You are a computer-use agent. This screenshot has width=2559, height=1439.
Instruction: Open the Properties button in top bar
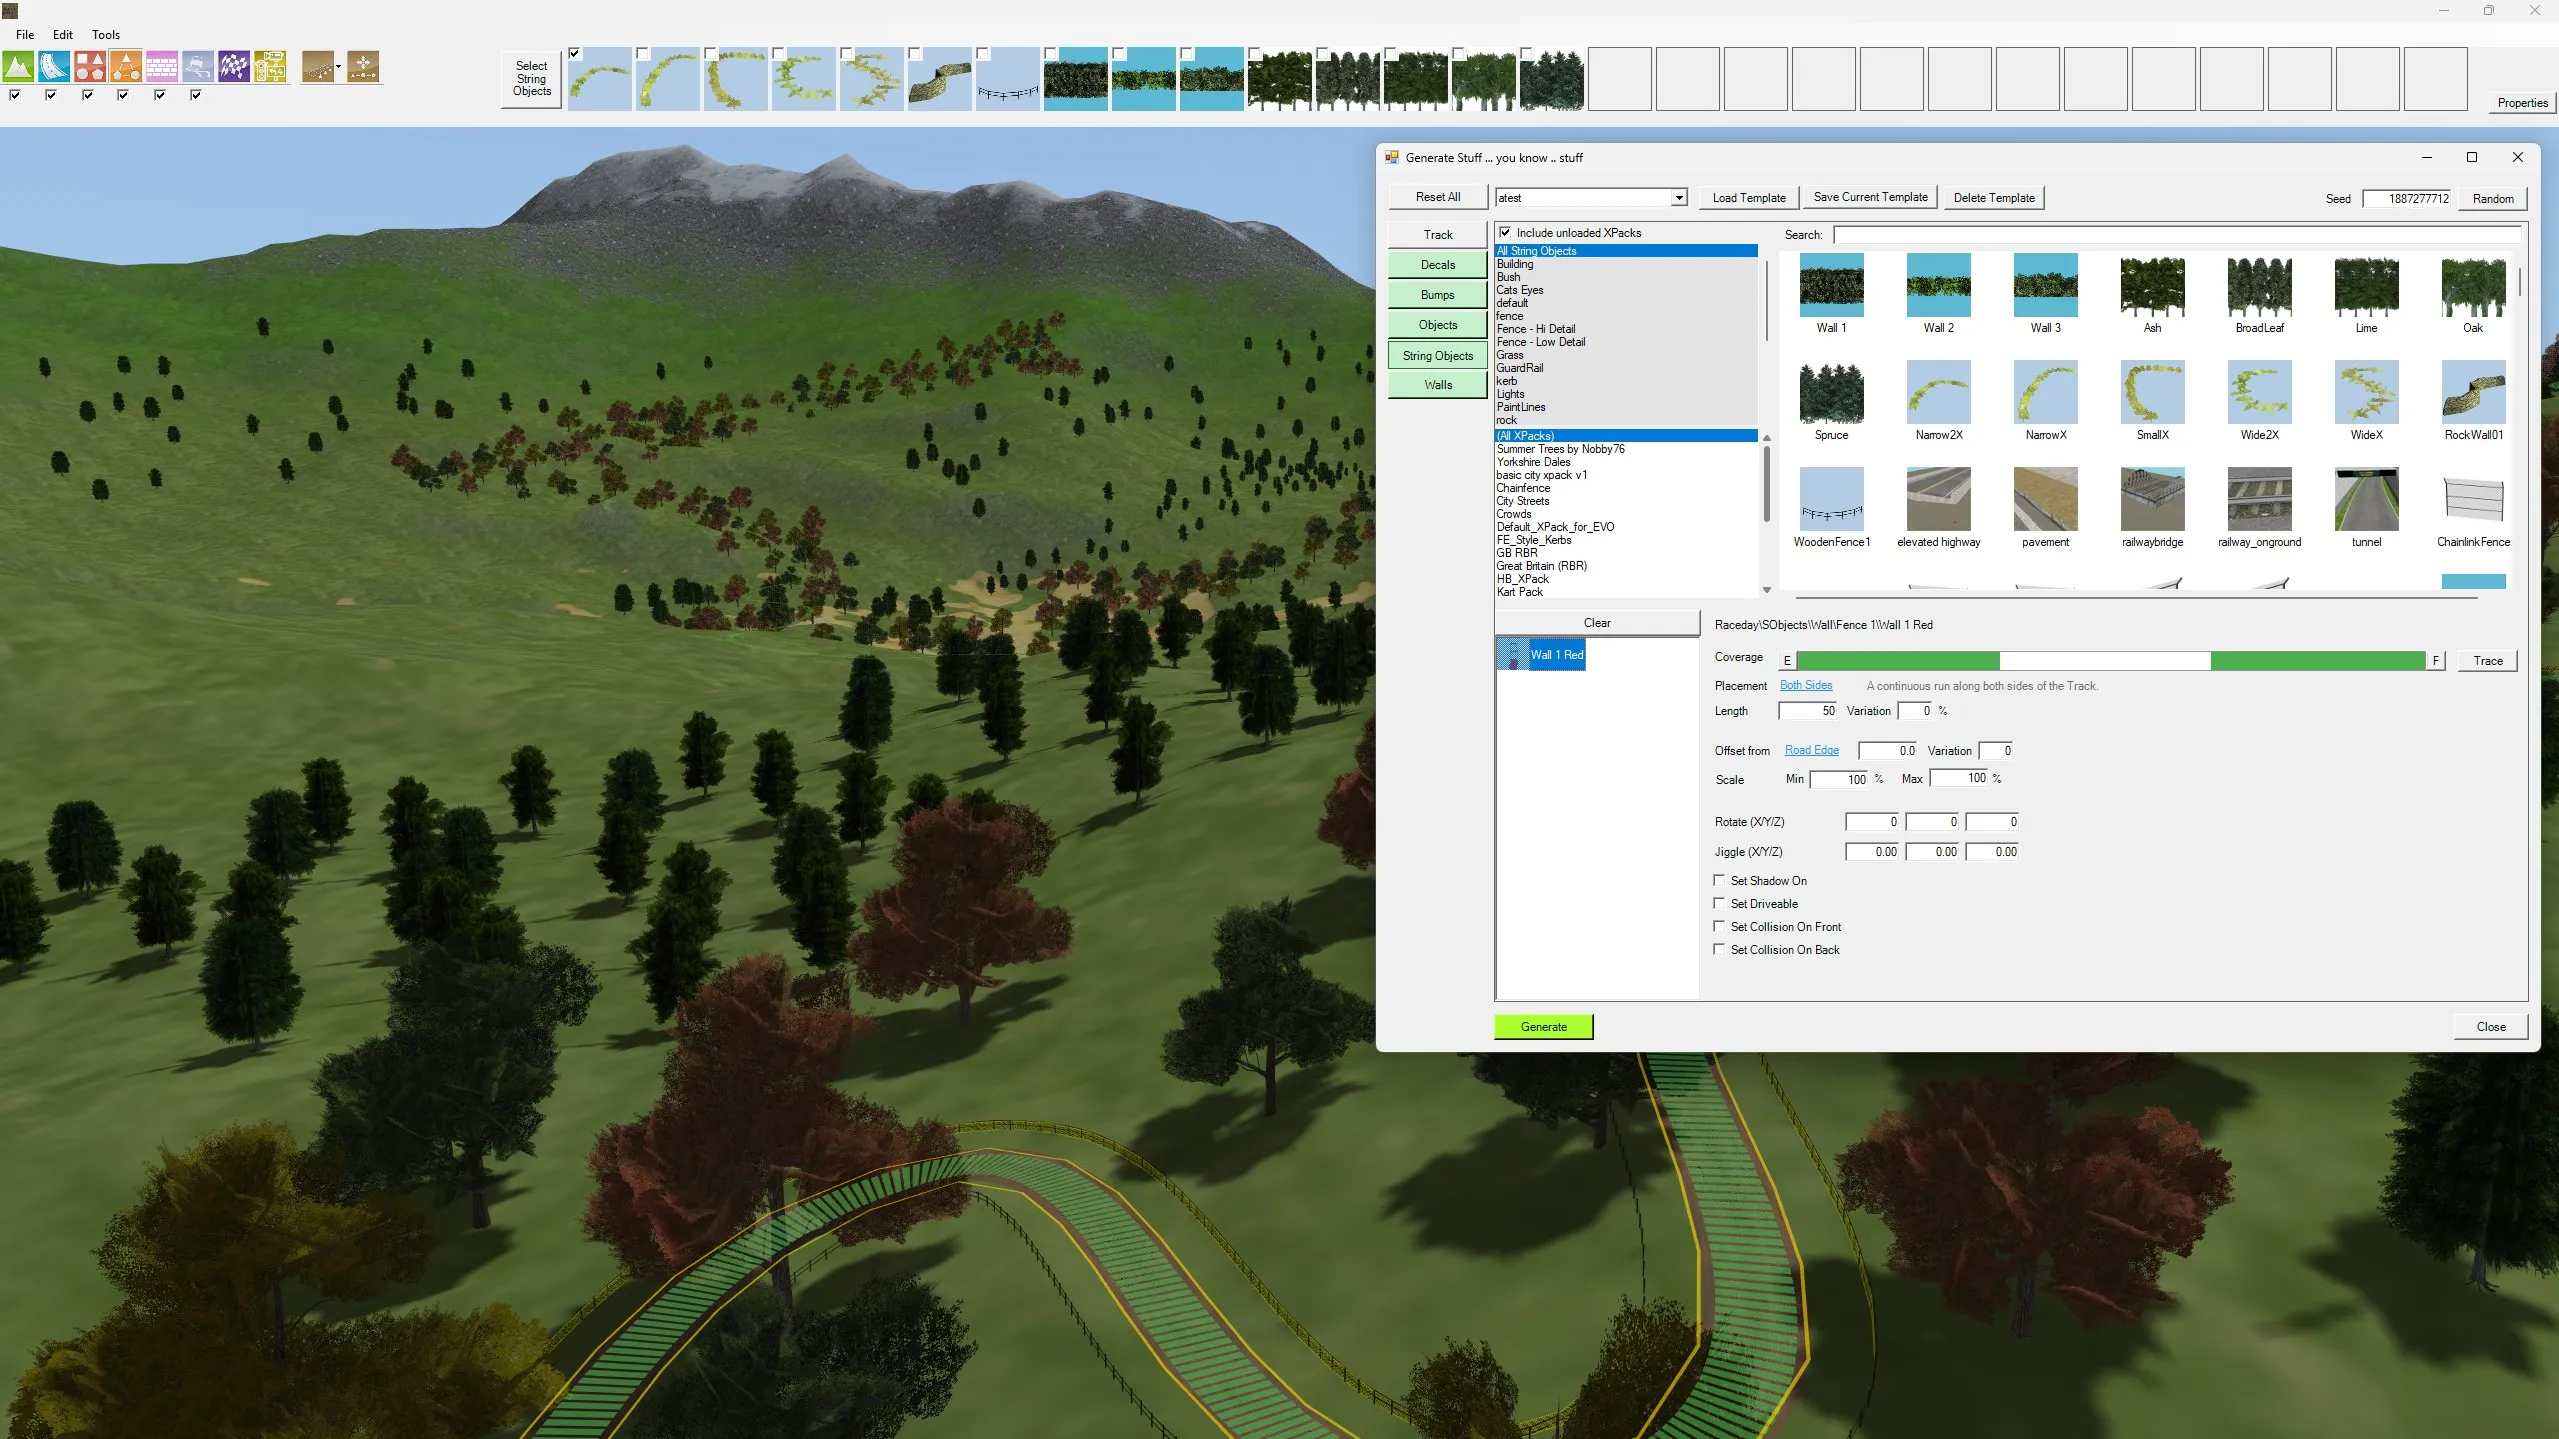click(x=2521, y=102)
